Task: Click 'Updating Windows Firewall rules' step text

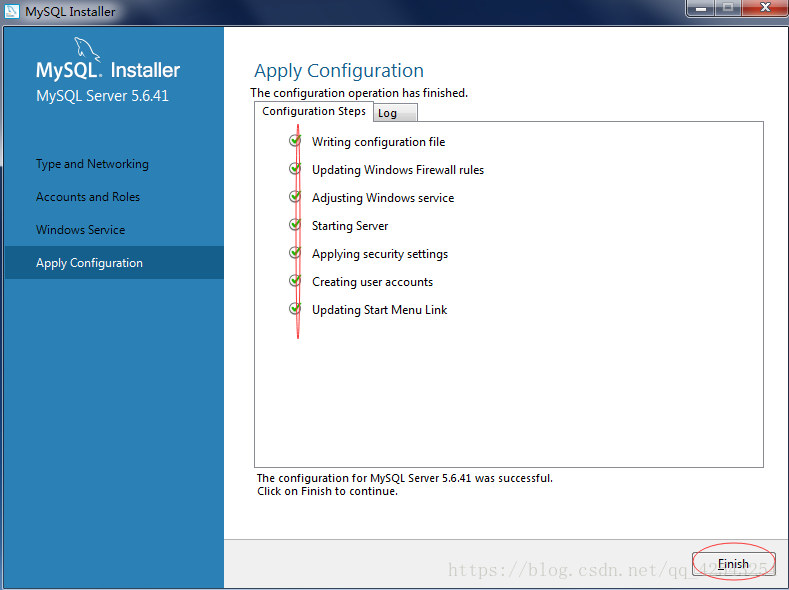Action: pos(398,170)
